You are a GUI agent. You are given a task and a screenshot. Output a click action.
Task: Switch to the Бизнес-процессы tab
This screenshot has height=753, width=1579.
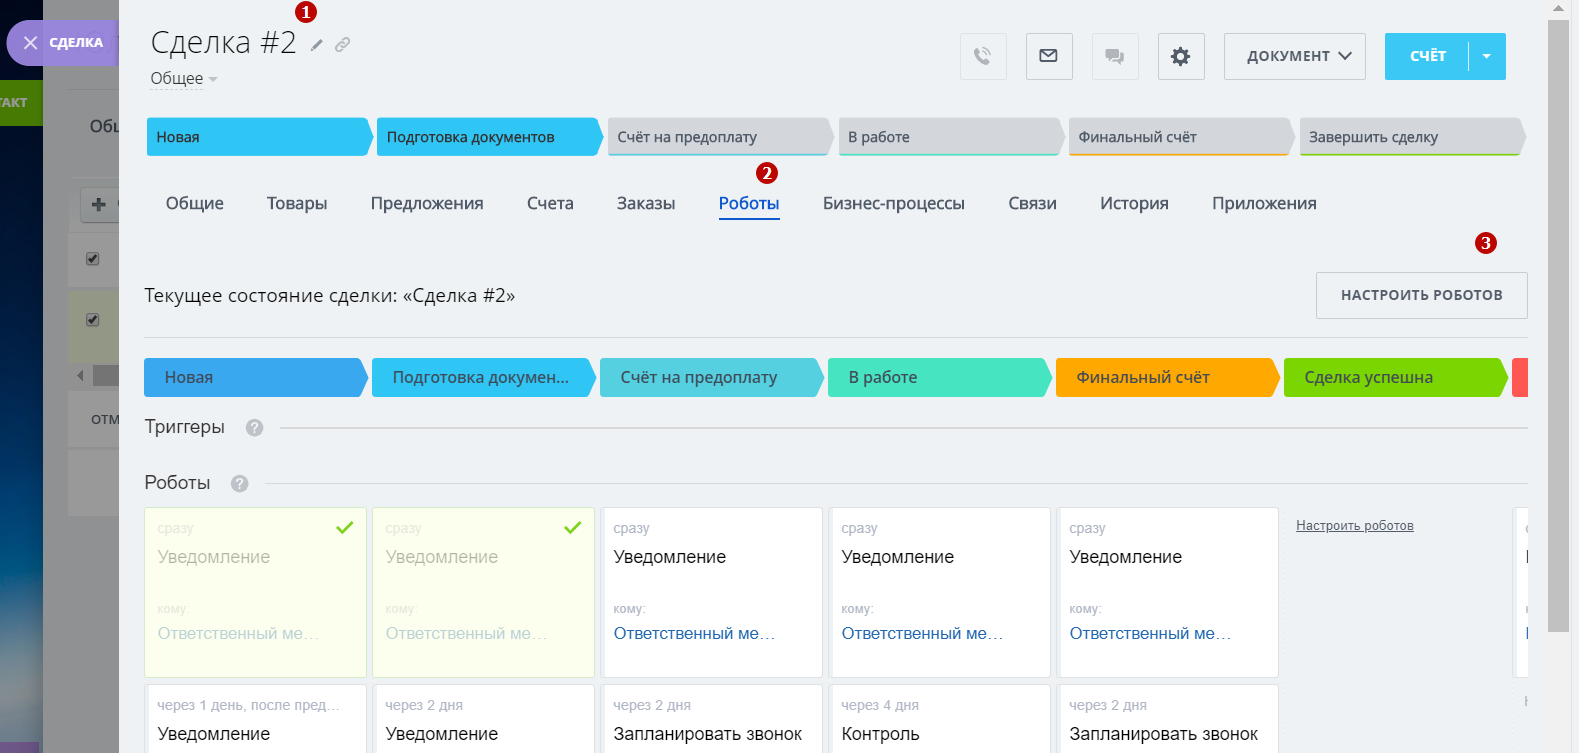[893, 204]
